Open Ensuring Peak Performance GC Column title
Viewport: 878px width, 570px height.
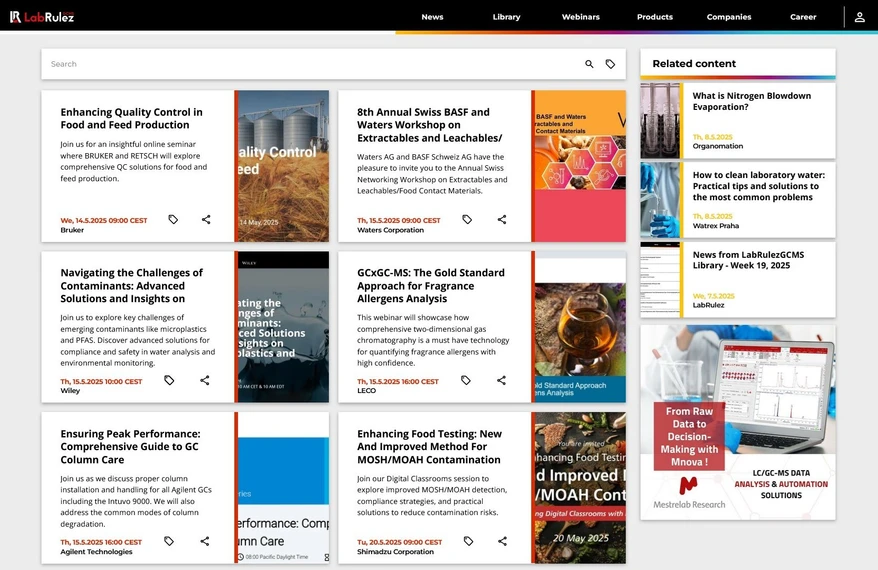pyautogui.click(x=130, y=446)
